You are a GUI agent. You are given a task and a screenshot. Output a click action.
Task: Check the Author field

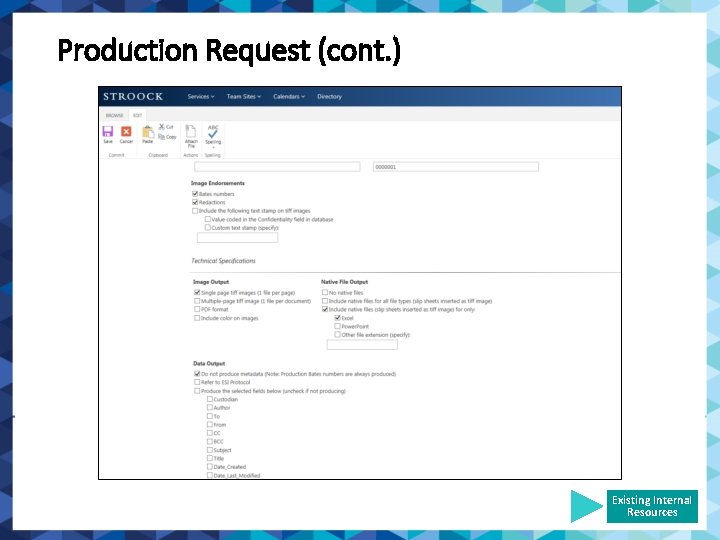210,407
